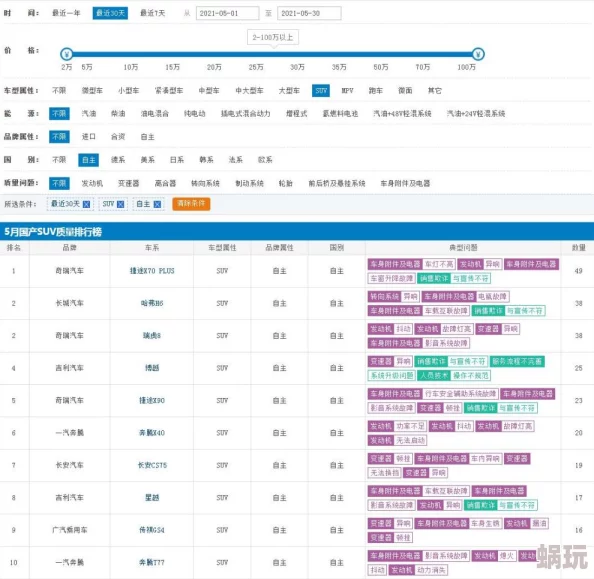Image resolution: width=594 pixels, height=579 pixels.
Task: Open the 哈弗H6 car series link
Action: click(x=152, y=303)
